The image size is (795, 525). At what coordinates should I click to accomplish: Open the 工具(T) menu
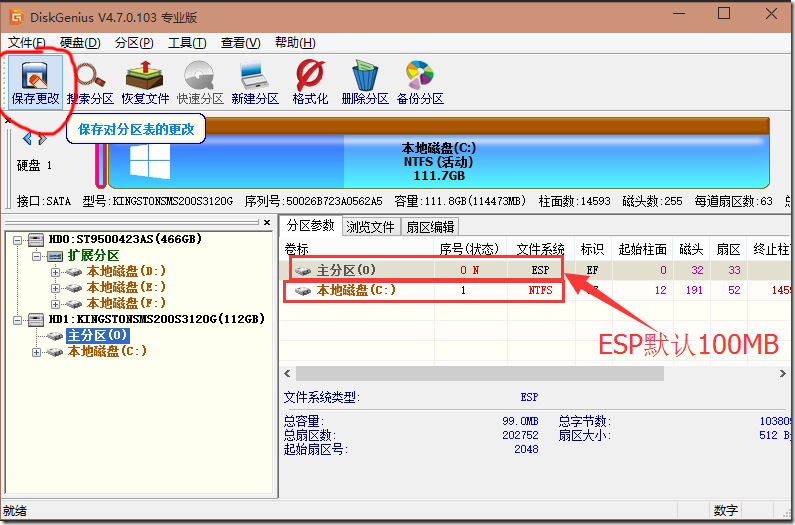click(x=187, y=43)
